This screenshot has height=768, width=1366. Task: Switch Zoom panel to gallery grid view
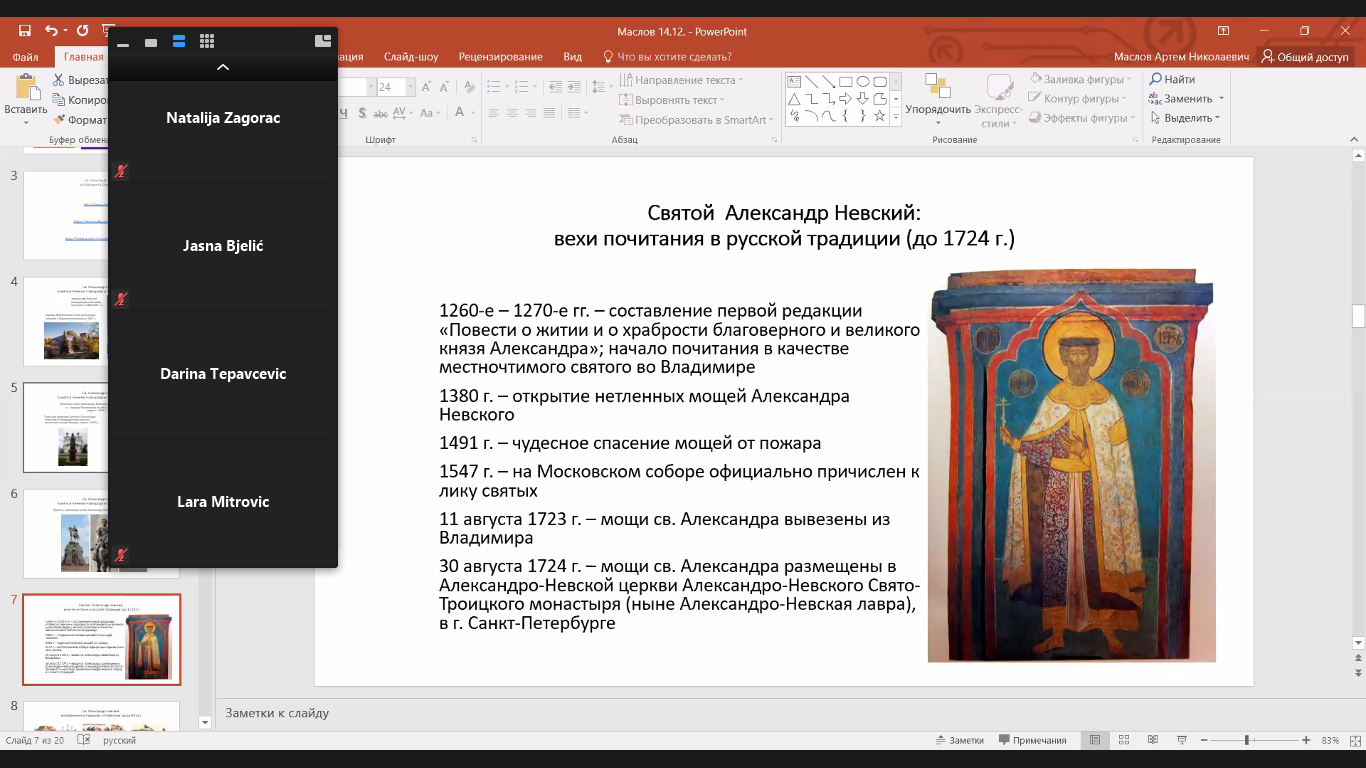(x=207, y=41)
